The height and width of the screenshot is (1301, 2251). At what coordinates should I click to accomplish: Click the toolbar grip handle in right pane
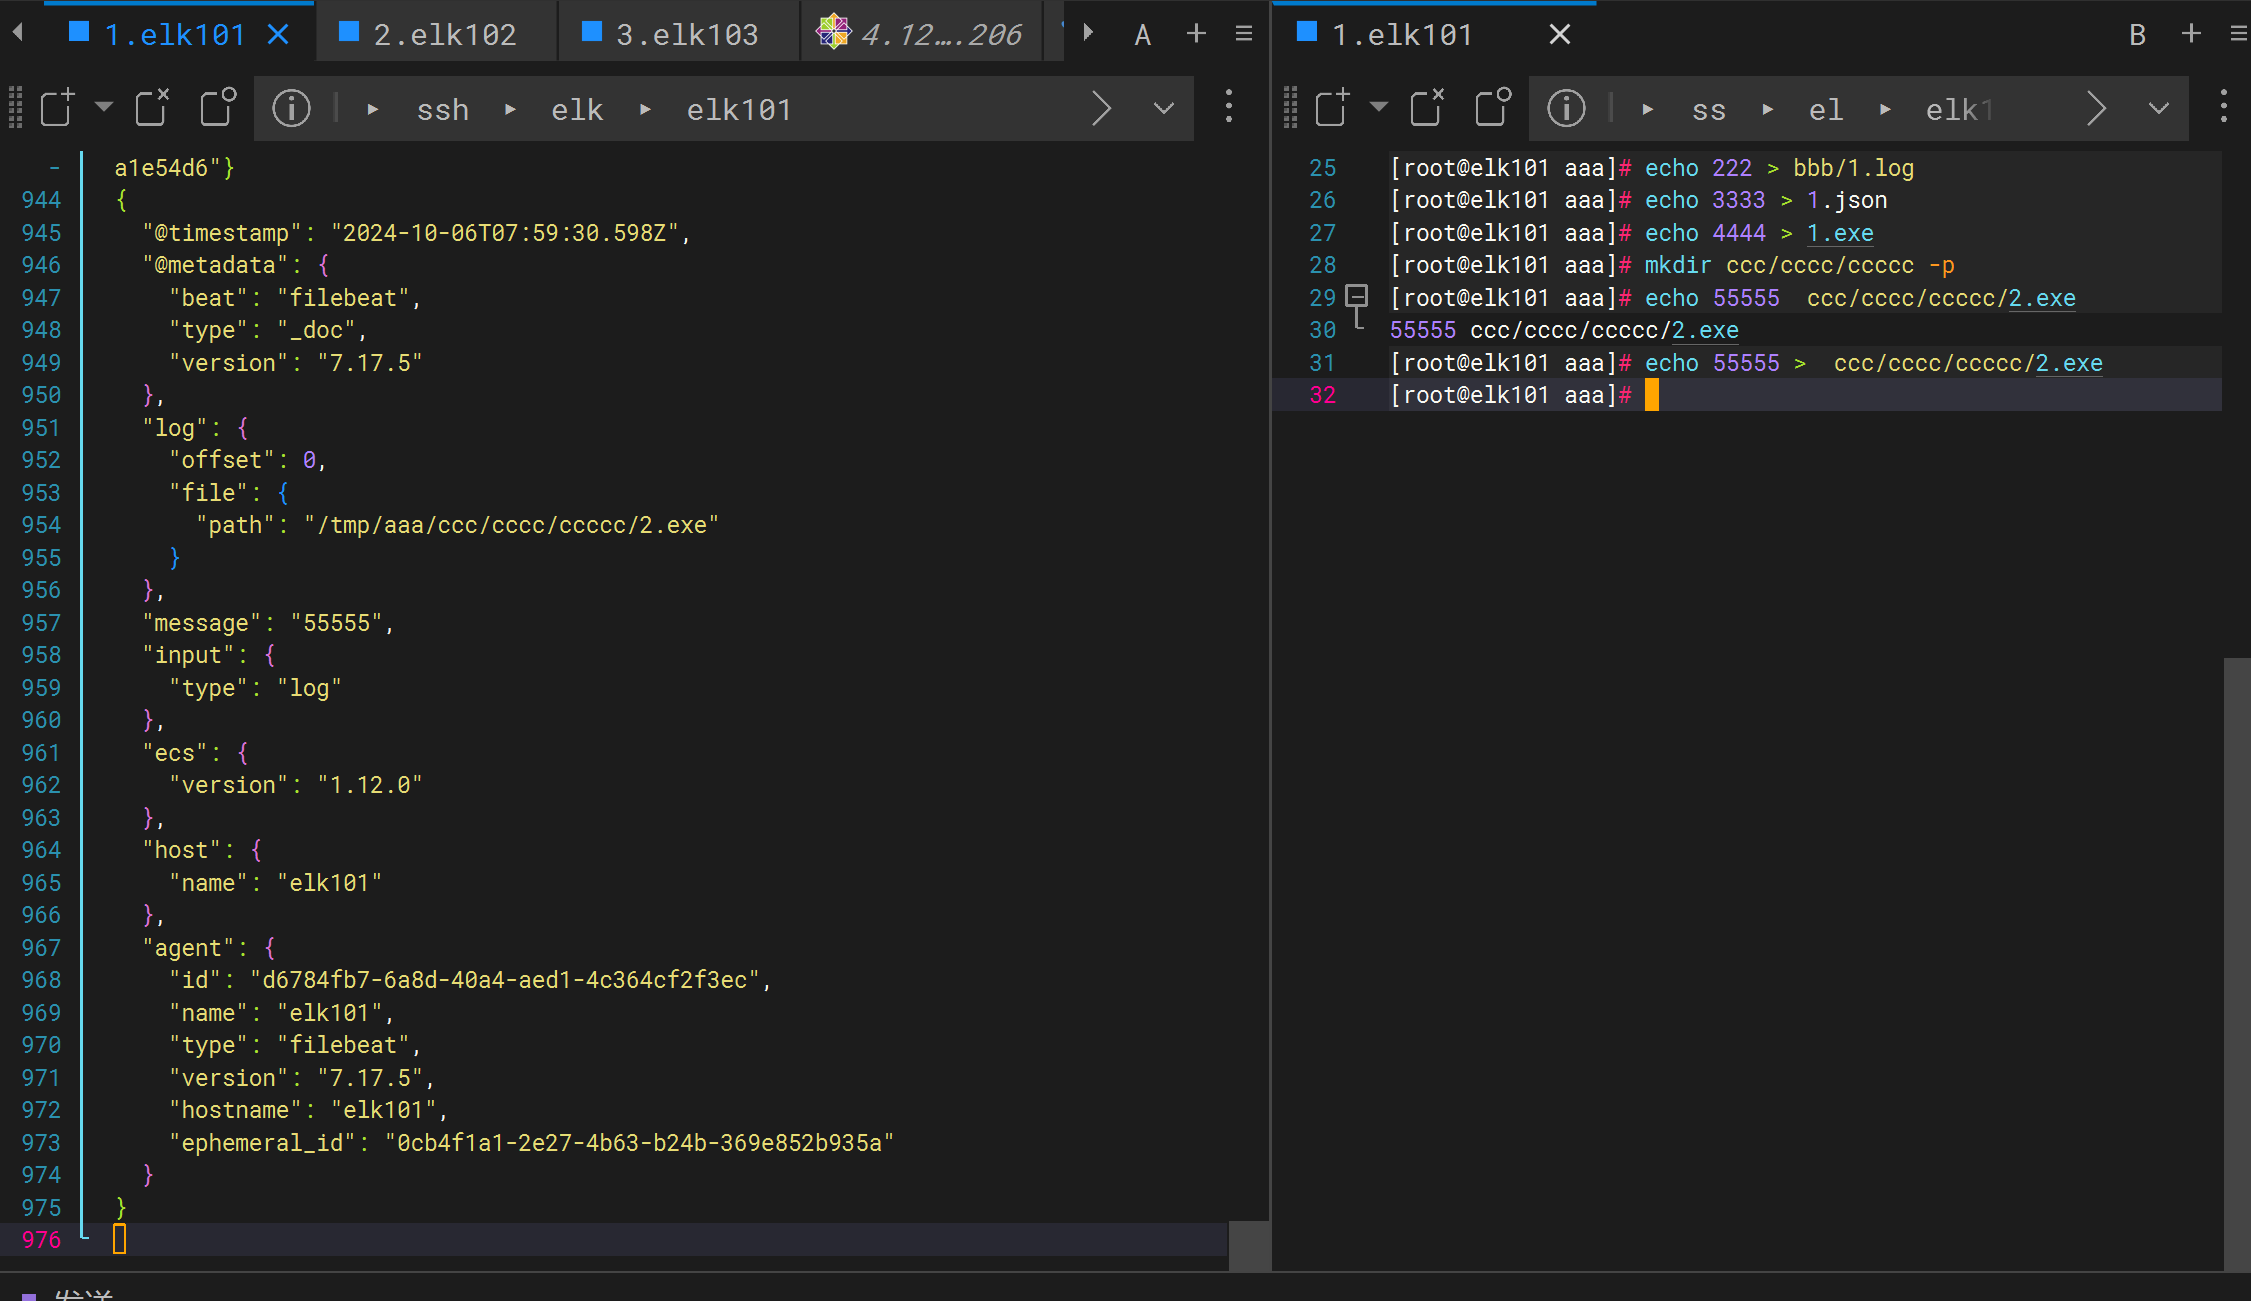coord(1290,107)
